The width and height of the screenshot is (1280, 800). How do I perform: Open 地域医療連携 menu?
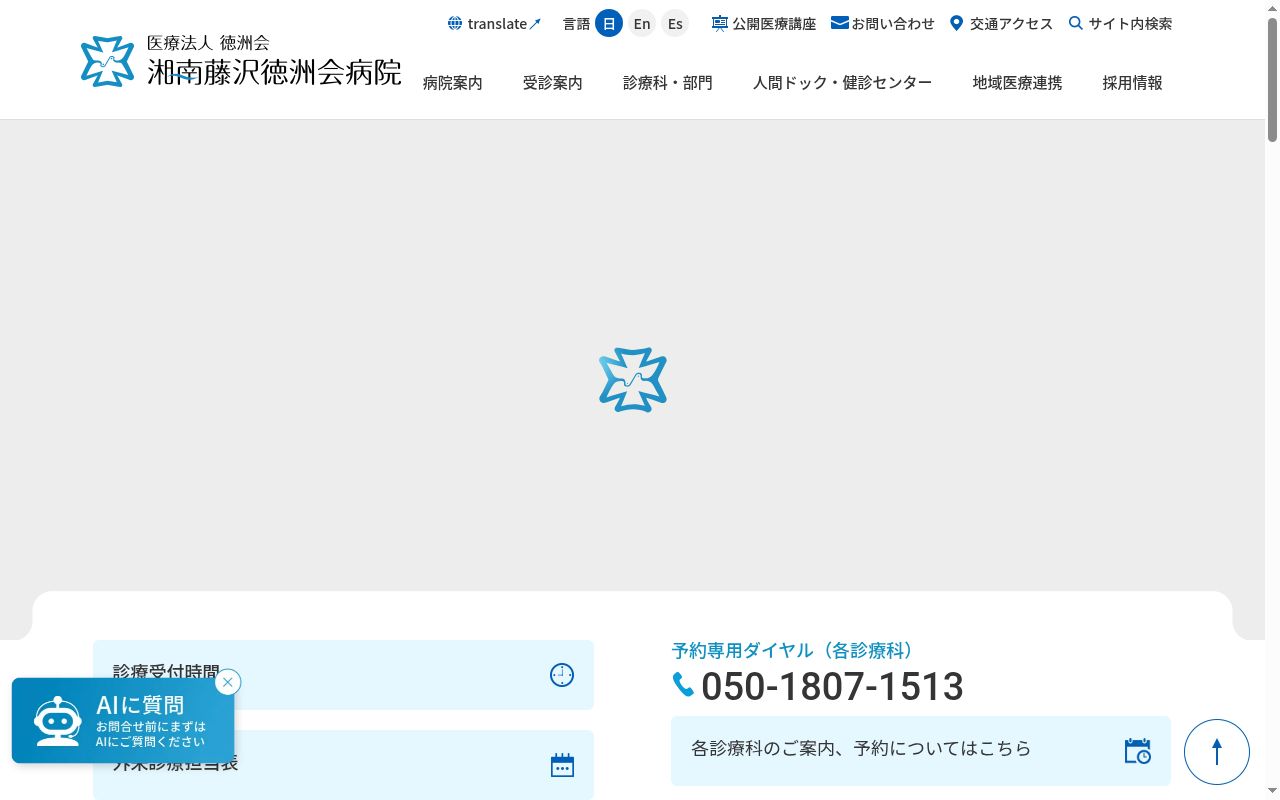tap(1018, 83)
